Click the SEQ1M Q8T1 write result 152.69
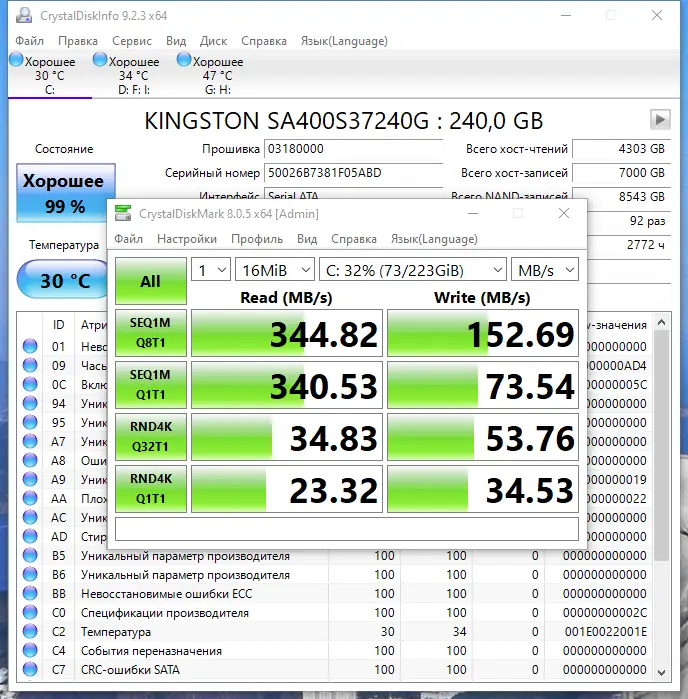 point(483,333)
